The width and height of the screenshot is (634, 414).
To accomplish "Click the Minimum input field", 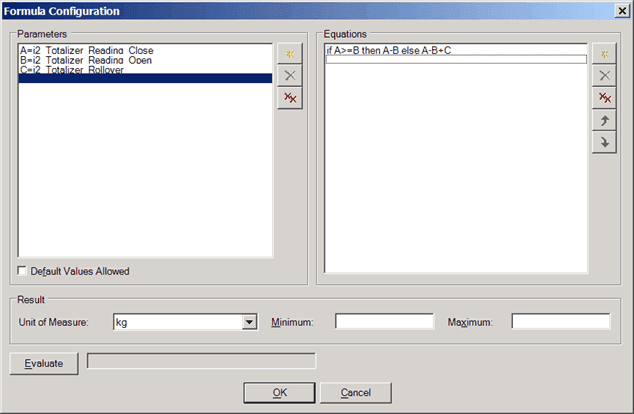I will pyautogui.click(x=384, y=322).
